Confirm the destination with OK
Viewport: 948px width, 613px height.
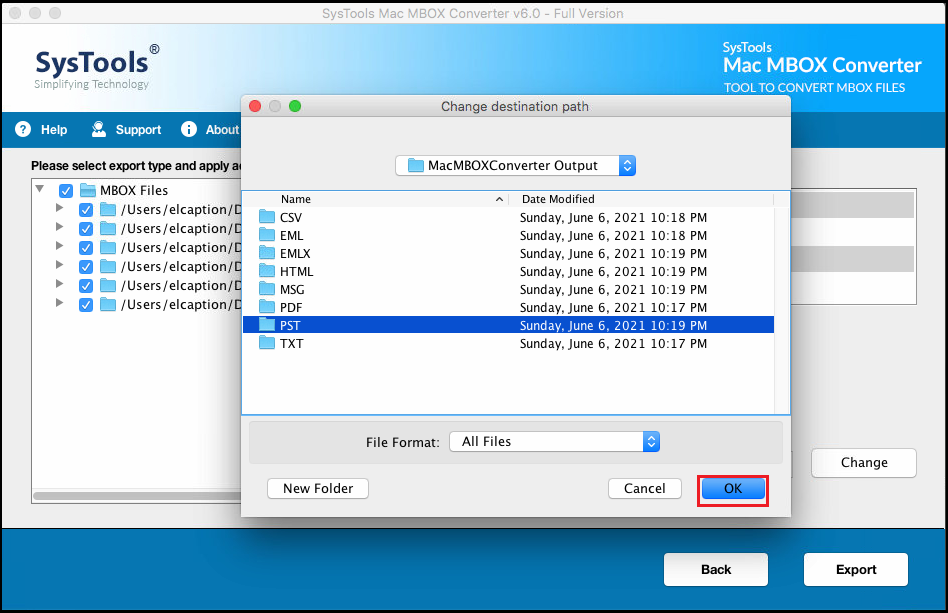click(x=733, y=488)
